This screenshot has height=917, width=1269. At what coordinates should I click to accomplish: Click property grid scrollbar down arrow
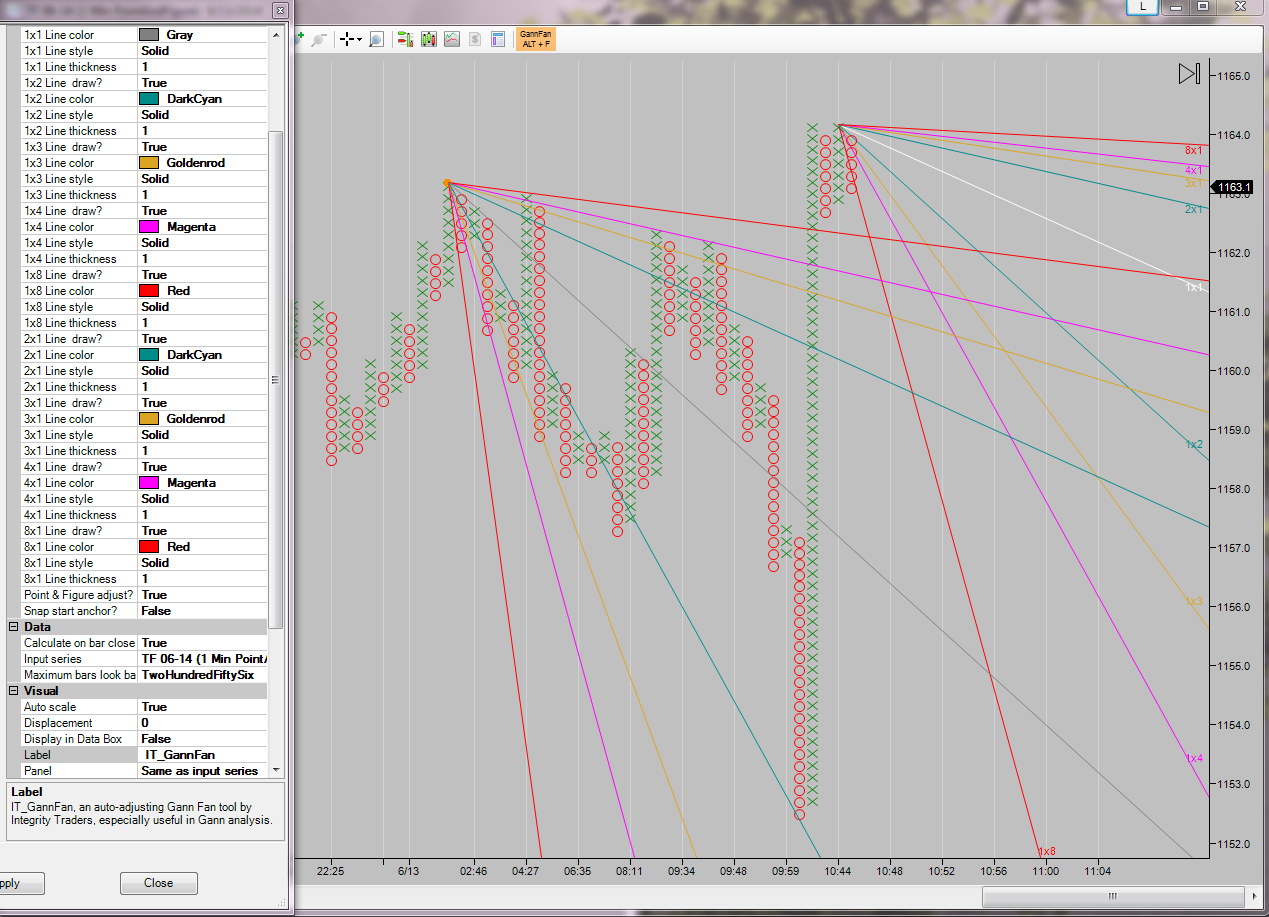coord(277,771)
